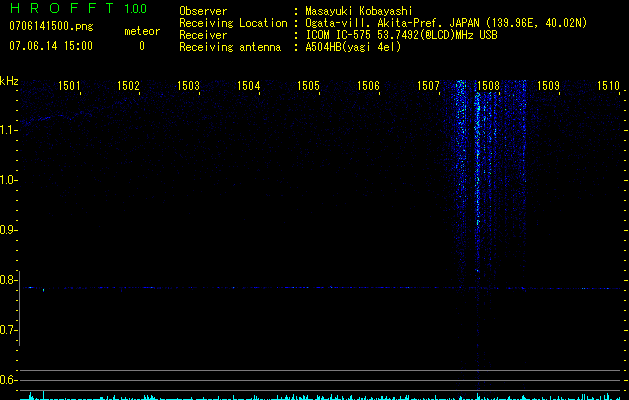629x400 pixels.
Task: Click the Receiving Location label
Action: click(233, 23)
